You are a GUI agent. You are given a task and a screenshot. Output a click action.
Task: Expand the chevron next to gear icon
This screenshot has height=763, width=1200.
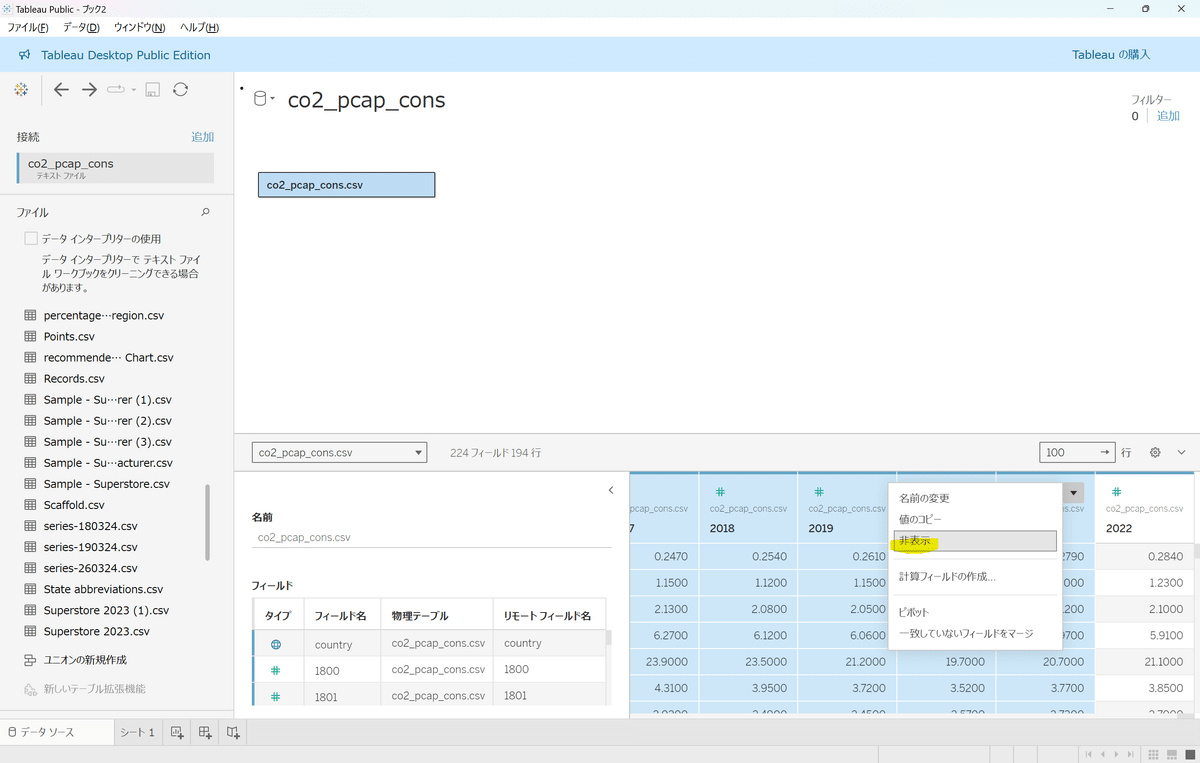[1181, 453]
